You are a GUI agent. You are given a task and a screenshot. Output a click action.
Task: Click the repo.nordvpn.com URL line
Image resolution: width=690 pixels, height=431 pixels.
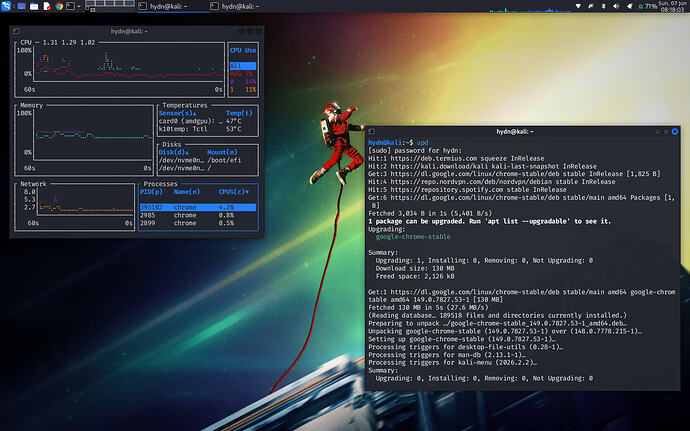492,182
